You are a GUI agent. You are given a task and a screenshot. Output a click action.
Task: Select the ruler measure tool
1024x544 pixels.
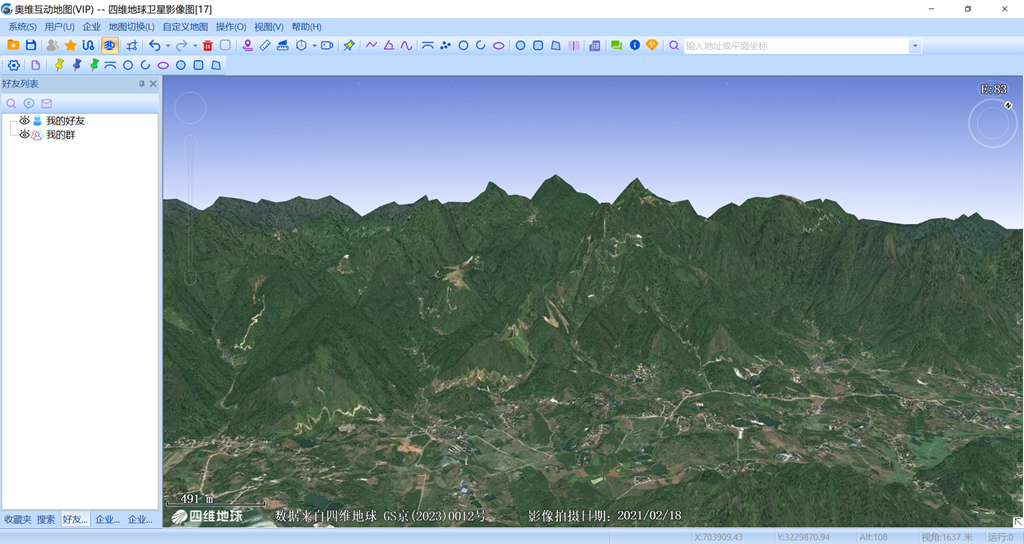265,46
